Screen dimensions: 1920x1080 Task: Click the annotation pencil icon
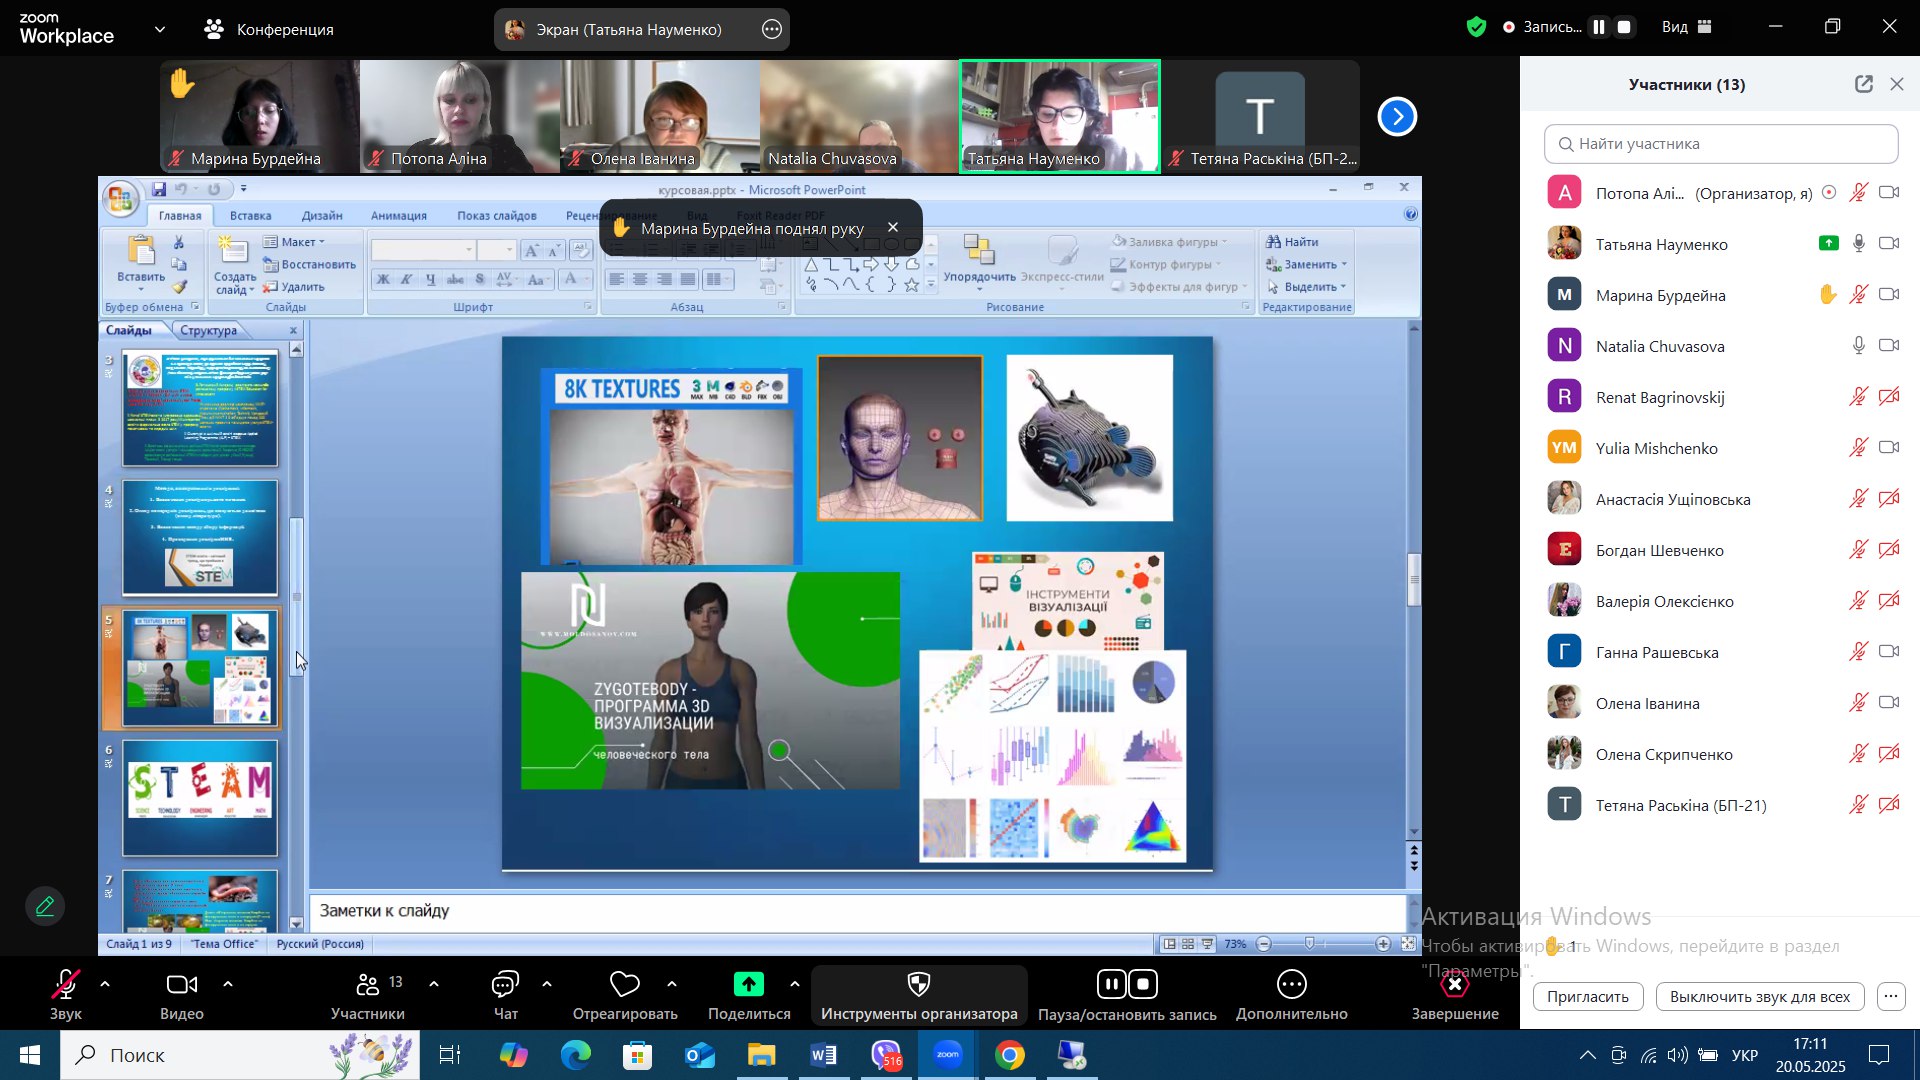click(x=45, y=907)
